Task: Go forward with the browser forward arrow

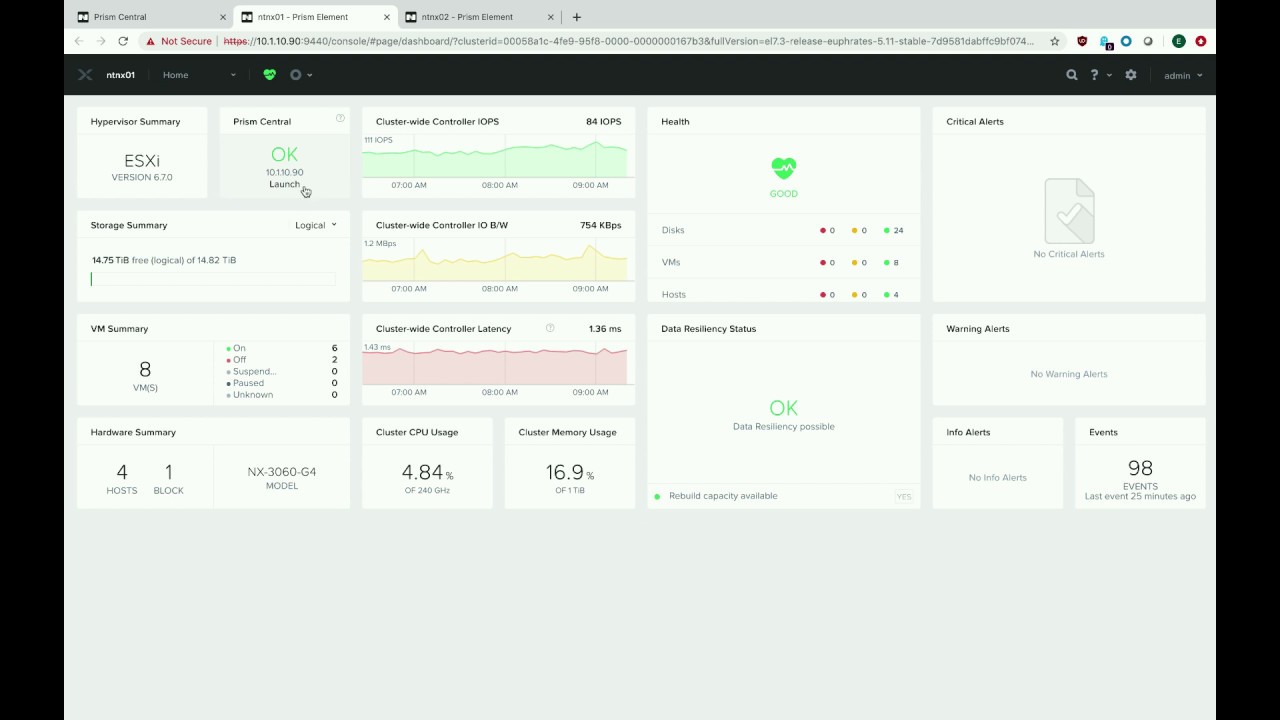Action: coord(101,41)
